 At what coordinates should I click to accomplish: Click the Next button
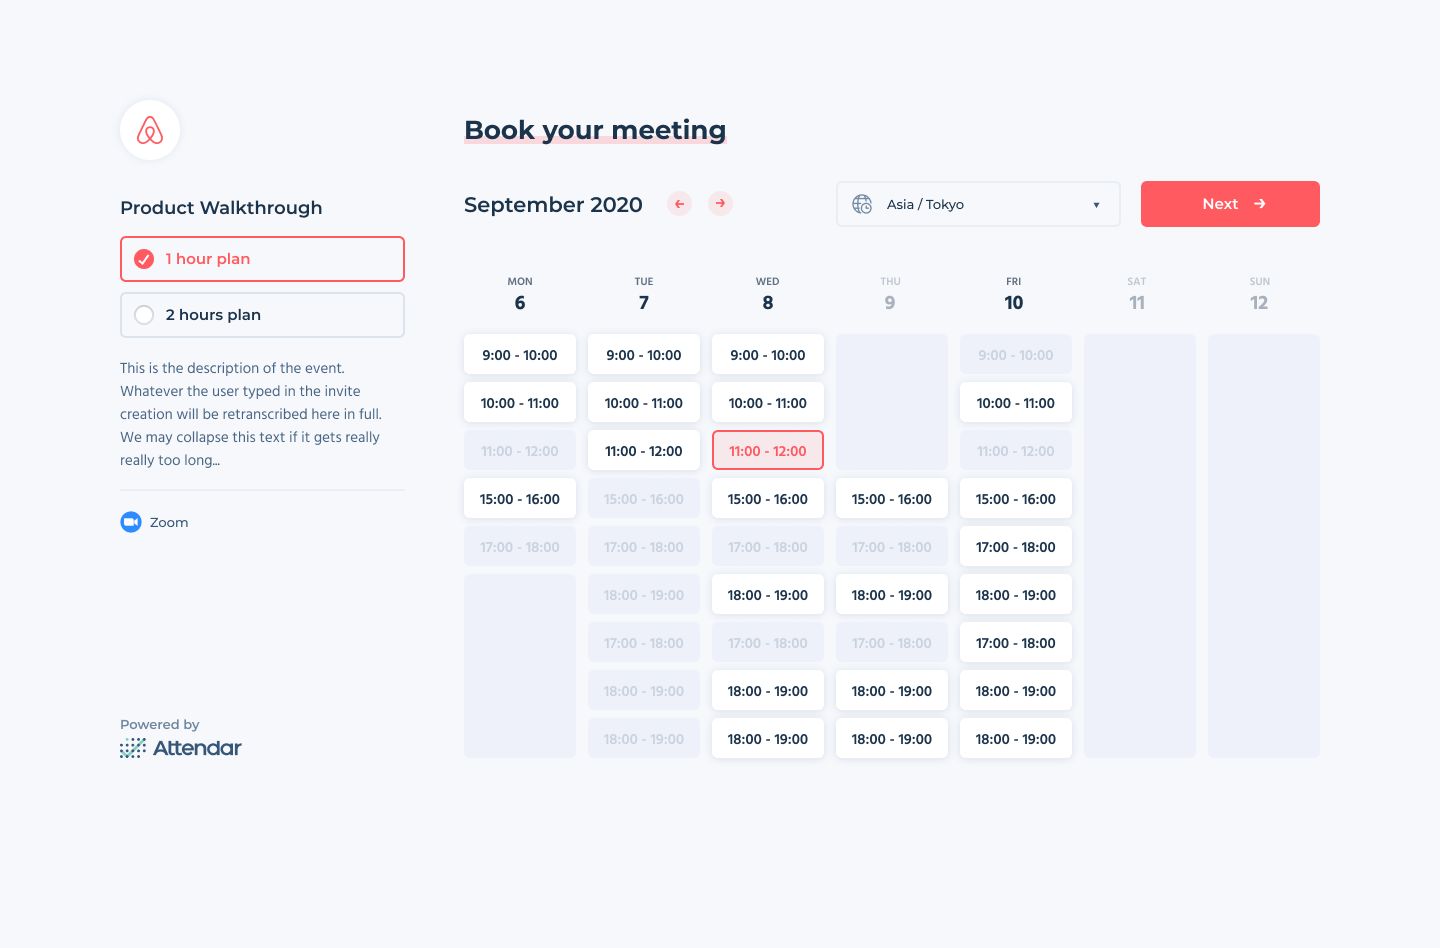click(1230, 204)
